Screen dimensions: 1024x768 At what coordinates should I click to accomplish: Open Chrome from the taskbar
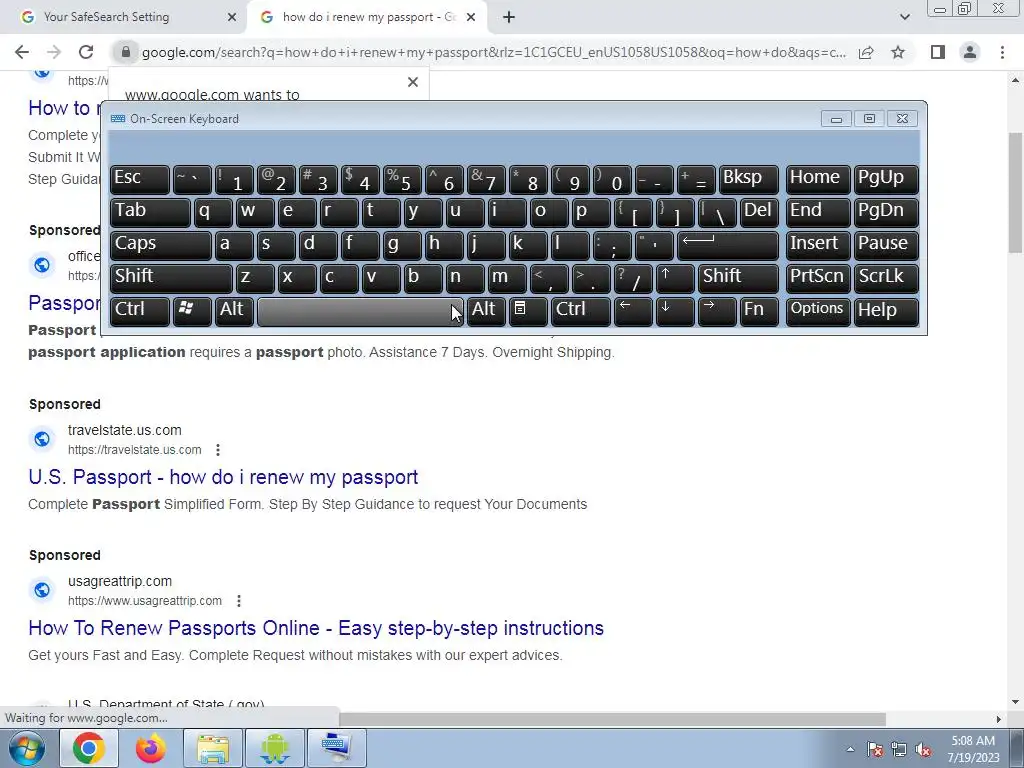coord(89,748)
